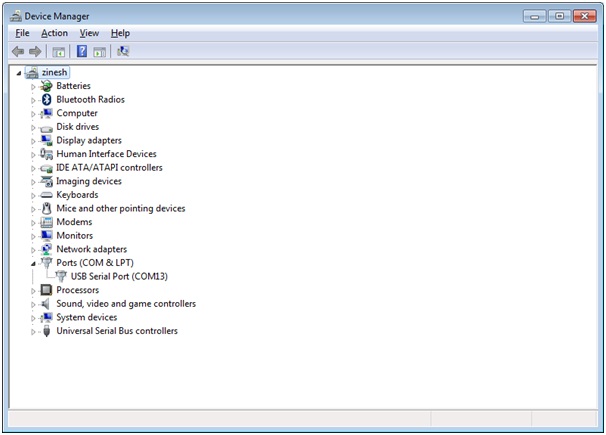Expand the Display adapters node
Image resolution: width=606 pixels, height=435 pixels.
33,141
